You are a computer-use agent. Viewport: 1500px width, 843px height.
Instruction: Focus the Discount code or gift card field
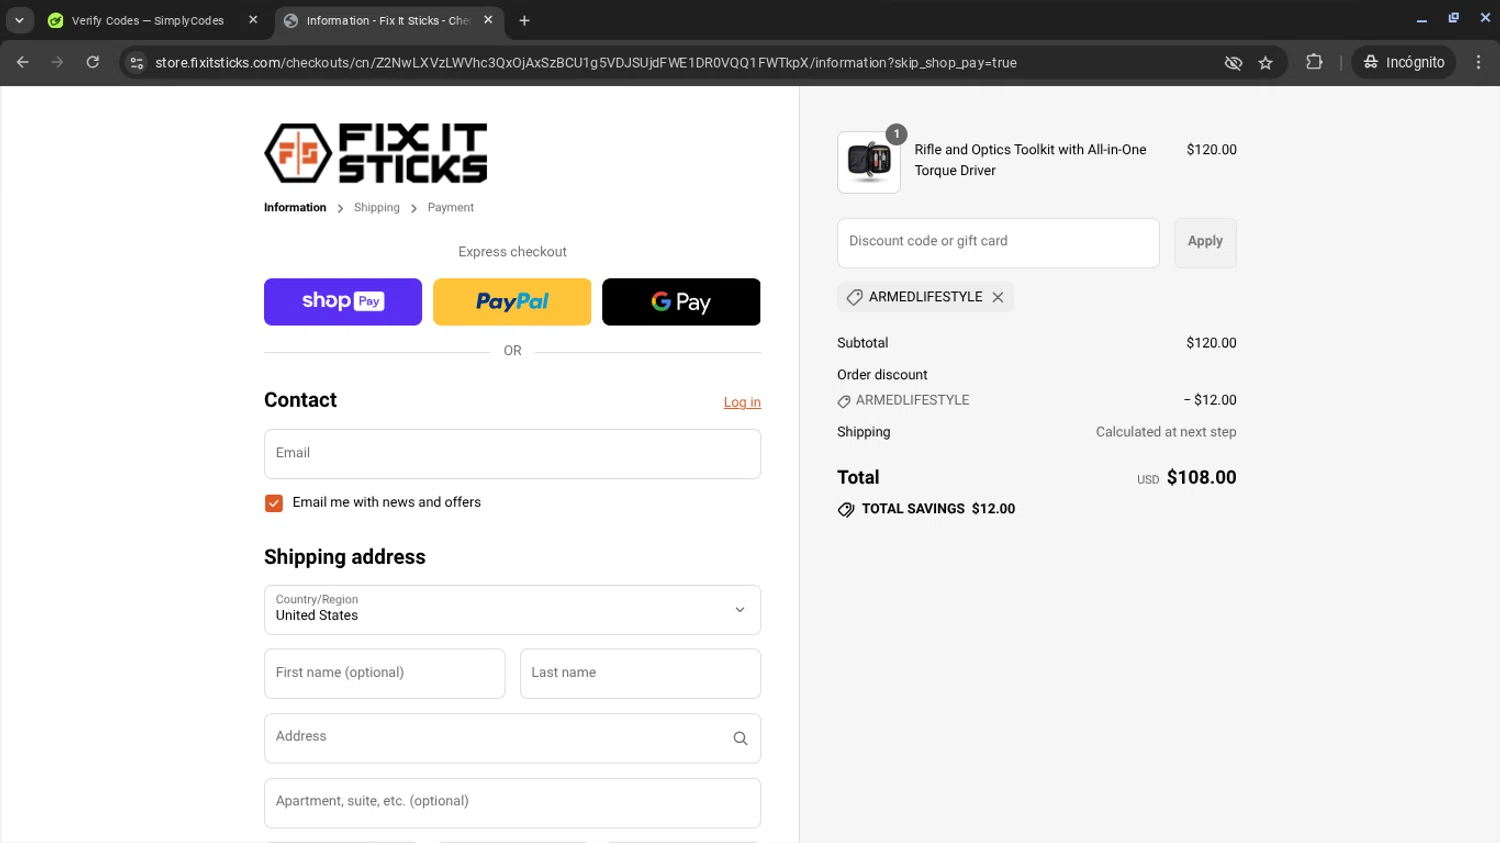pos(997,243)
